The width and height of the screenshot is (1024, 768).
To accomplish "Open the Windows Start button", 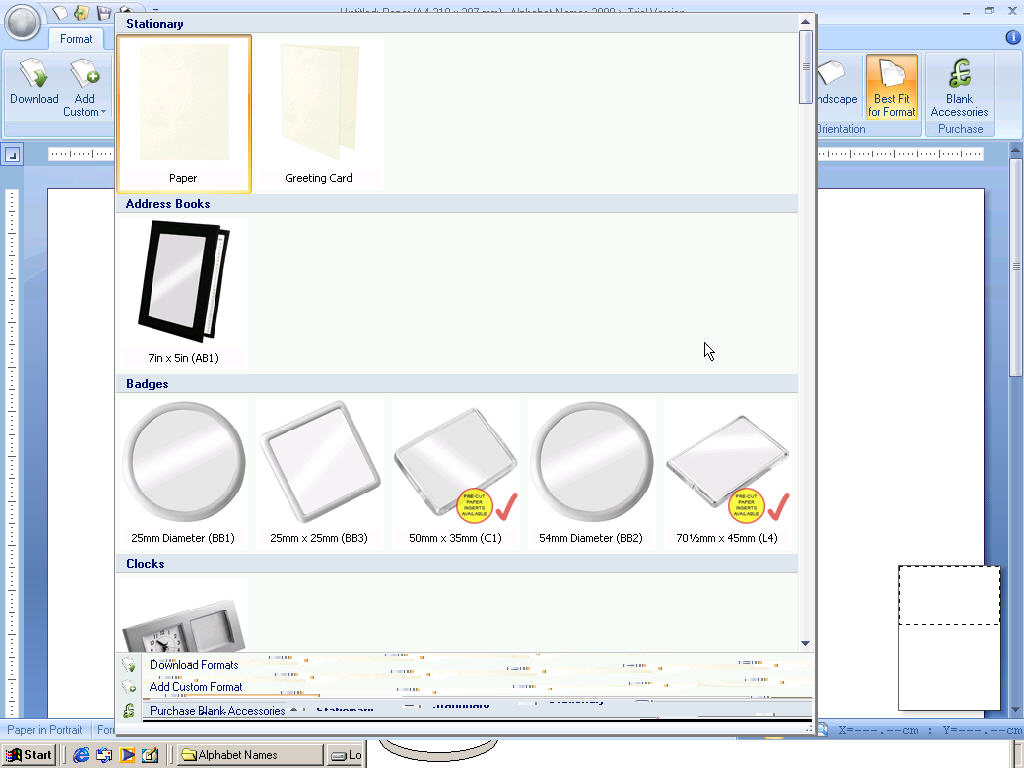I will tap(29, 755).
